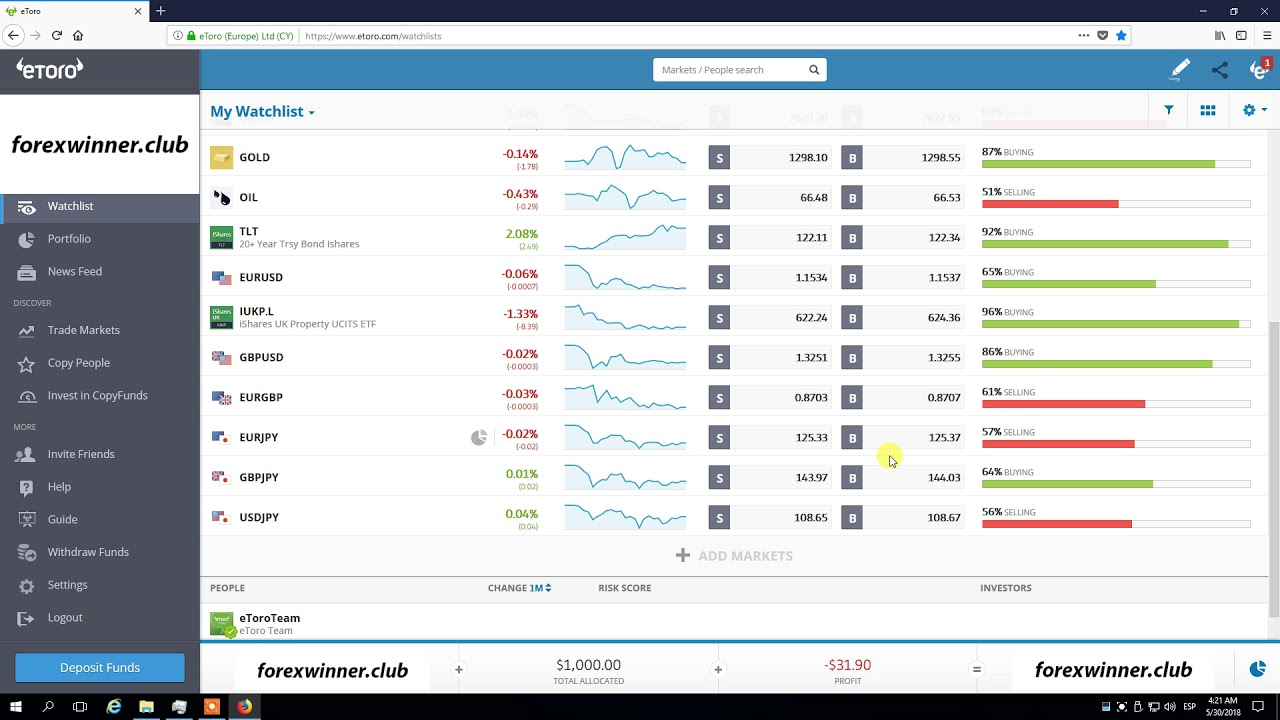The image size is (1280, 720).
Task: Open Invest in CopyFunds
Action: pyautogui.click(x=100, y=395)
